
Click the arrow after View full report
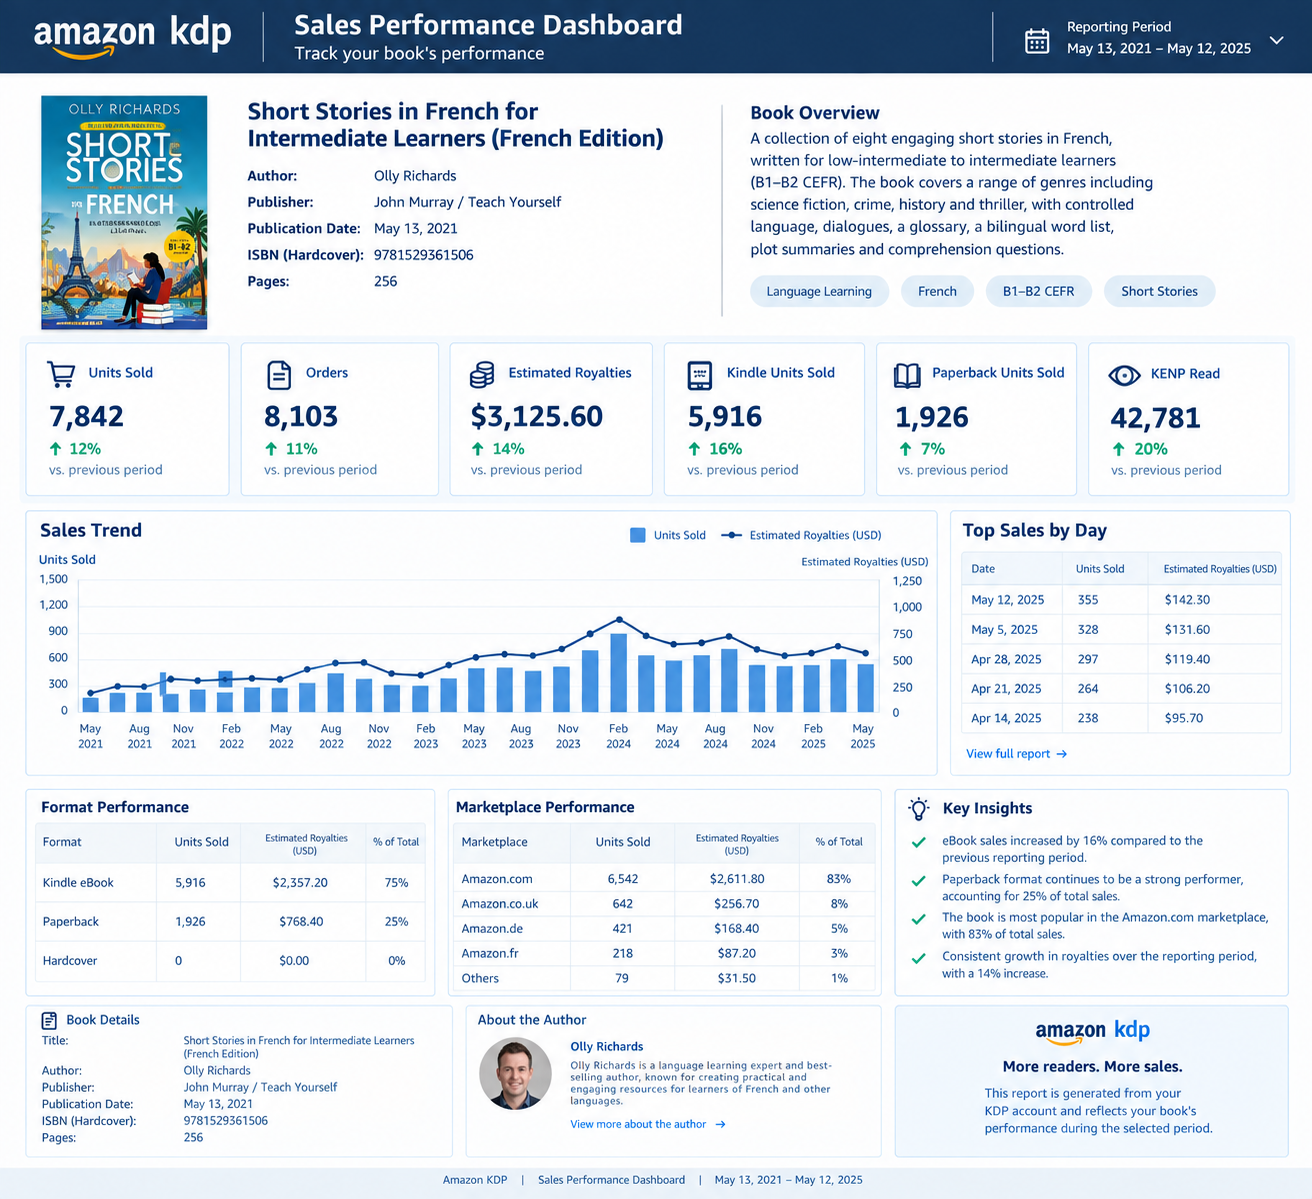(1062, 754)
